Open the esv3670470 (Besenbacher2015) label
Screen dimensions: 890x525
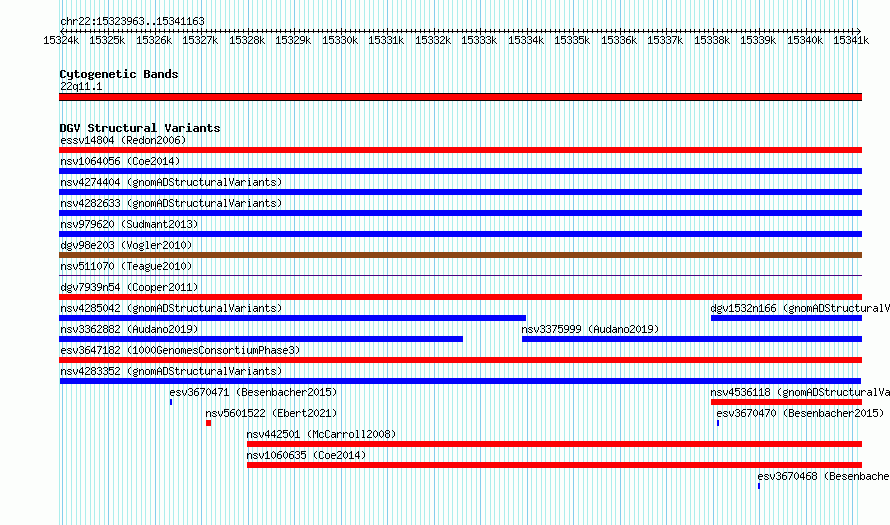[x=800, y=413]
